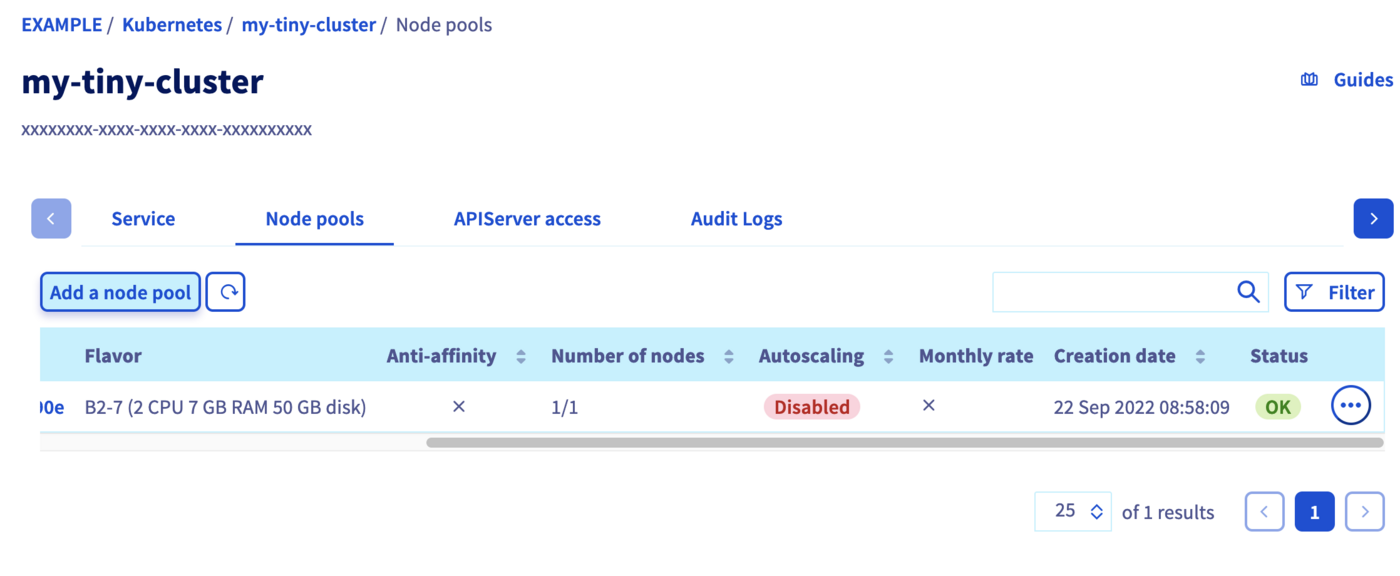Screen dimensions: 1400x576
Task: Click the Guides book icon
Action: 1310,79
